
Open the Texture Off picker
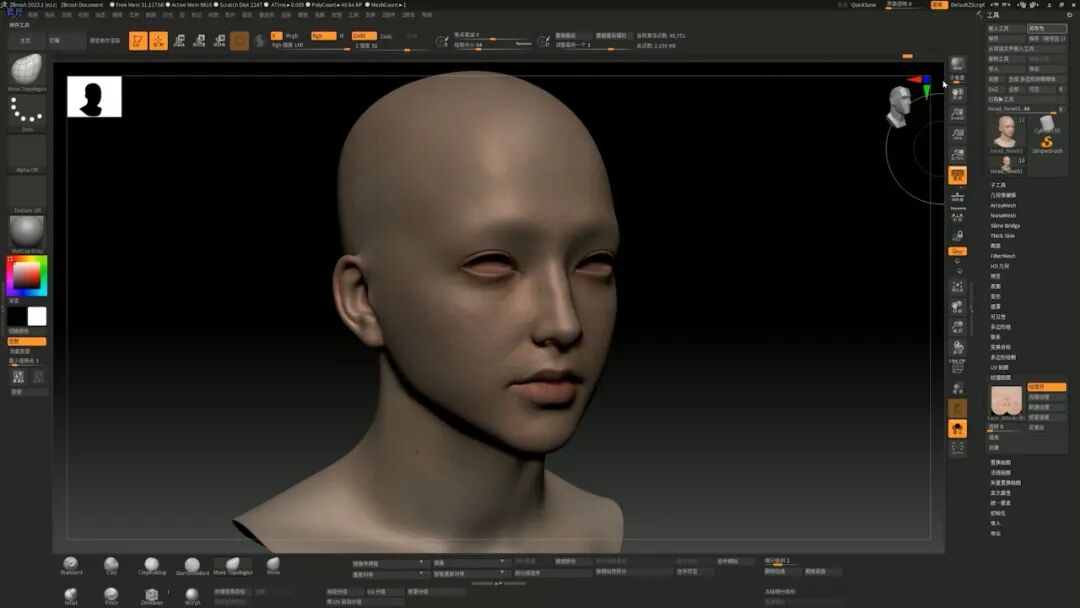(27, 195)
